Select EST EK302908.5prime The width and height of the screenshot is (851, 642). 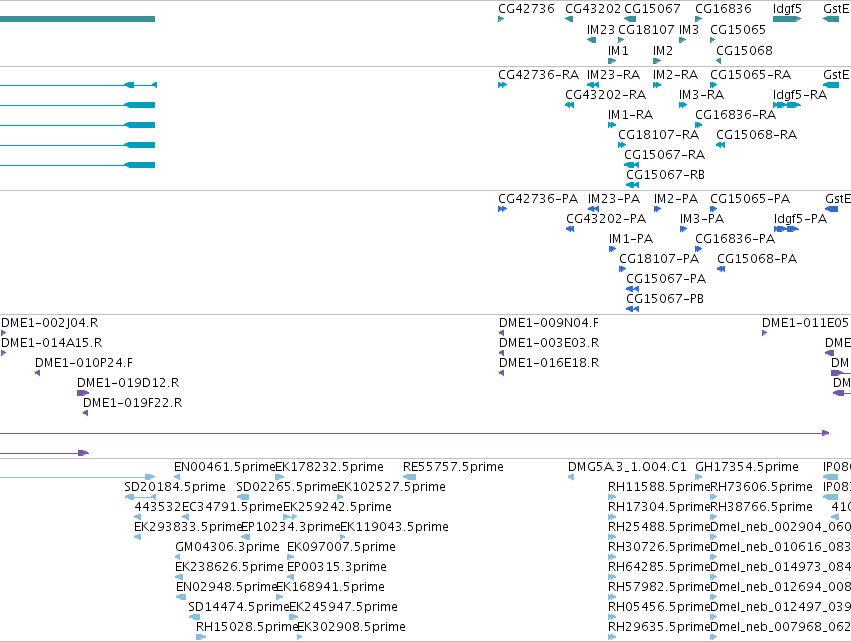tap(351, 627)
